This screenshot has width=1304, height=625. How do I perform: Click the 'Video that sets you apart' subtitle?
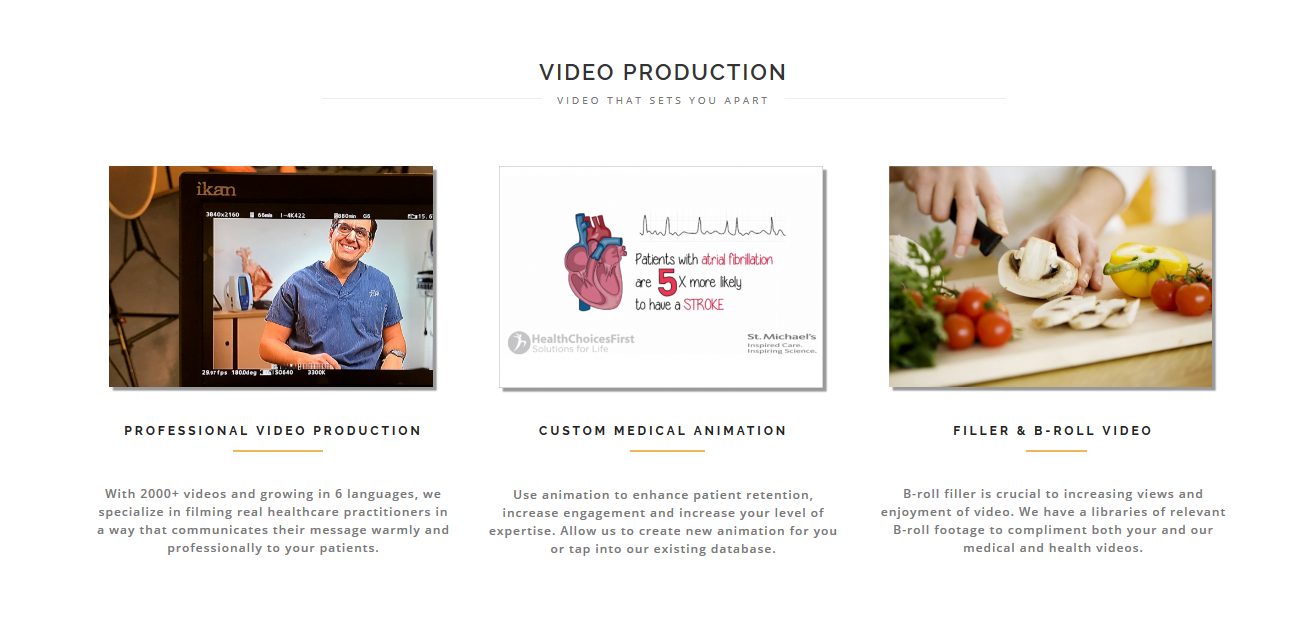[663, 101]
